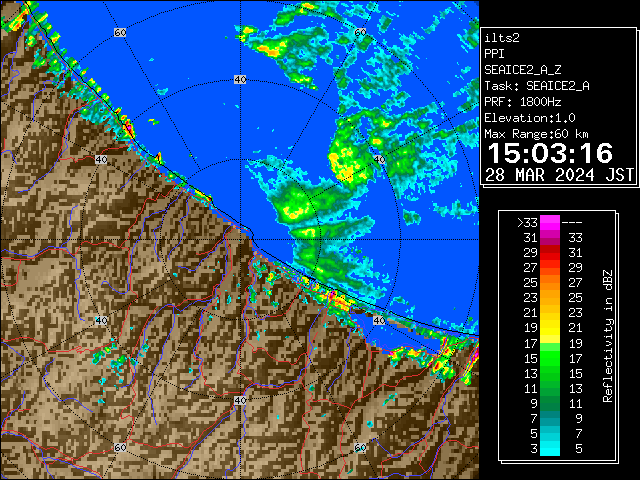This screenshot has width=640, height=480.
Task: Click the >33 legend label
Action: [x=527, y=222]
